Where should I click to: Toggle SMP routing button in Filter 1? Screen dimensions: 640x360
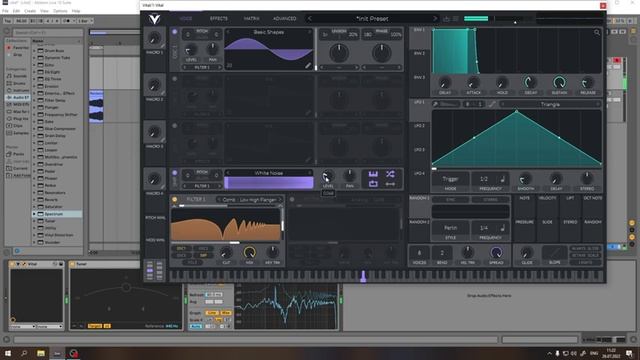point(203,256)
